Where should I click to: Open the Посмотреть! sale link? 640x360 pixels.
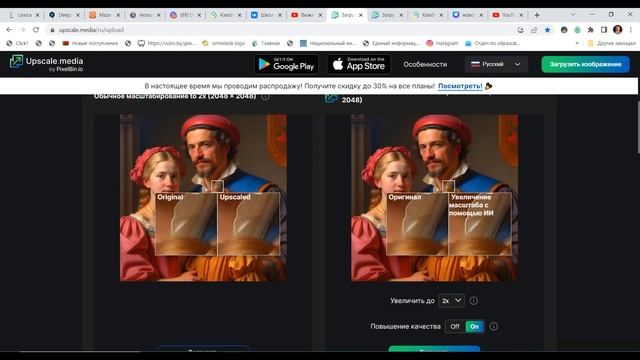pos(460,86)
